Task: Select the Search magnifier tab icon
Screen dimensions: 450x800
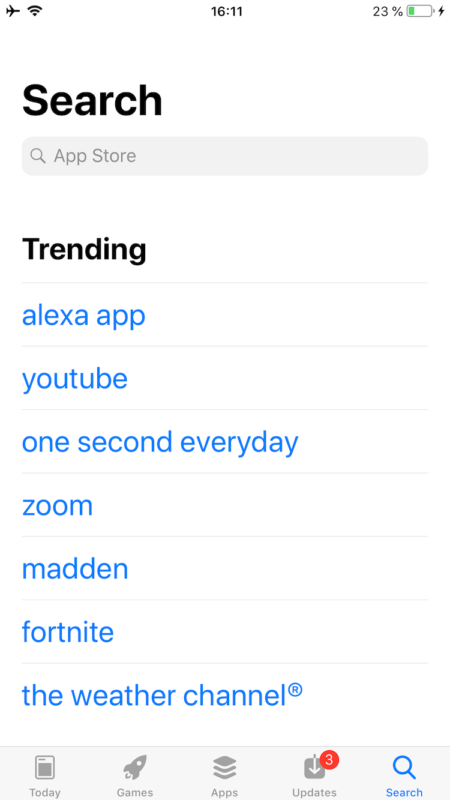Action: (x=404, y=768)
